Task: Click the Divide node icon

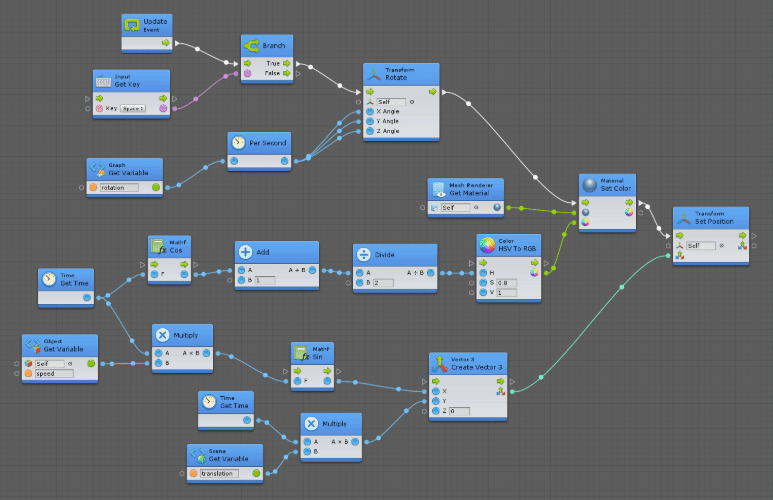Action: pyautogui.click(x=364, y=254)
